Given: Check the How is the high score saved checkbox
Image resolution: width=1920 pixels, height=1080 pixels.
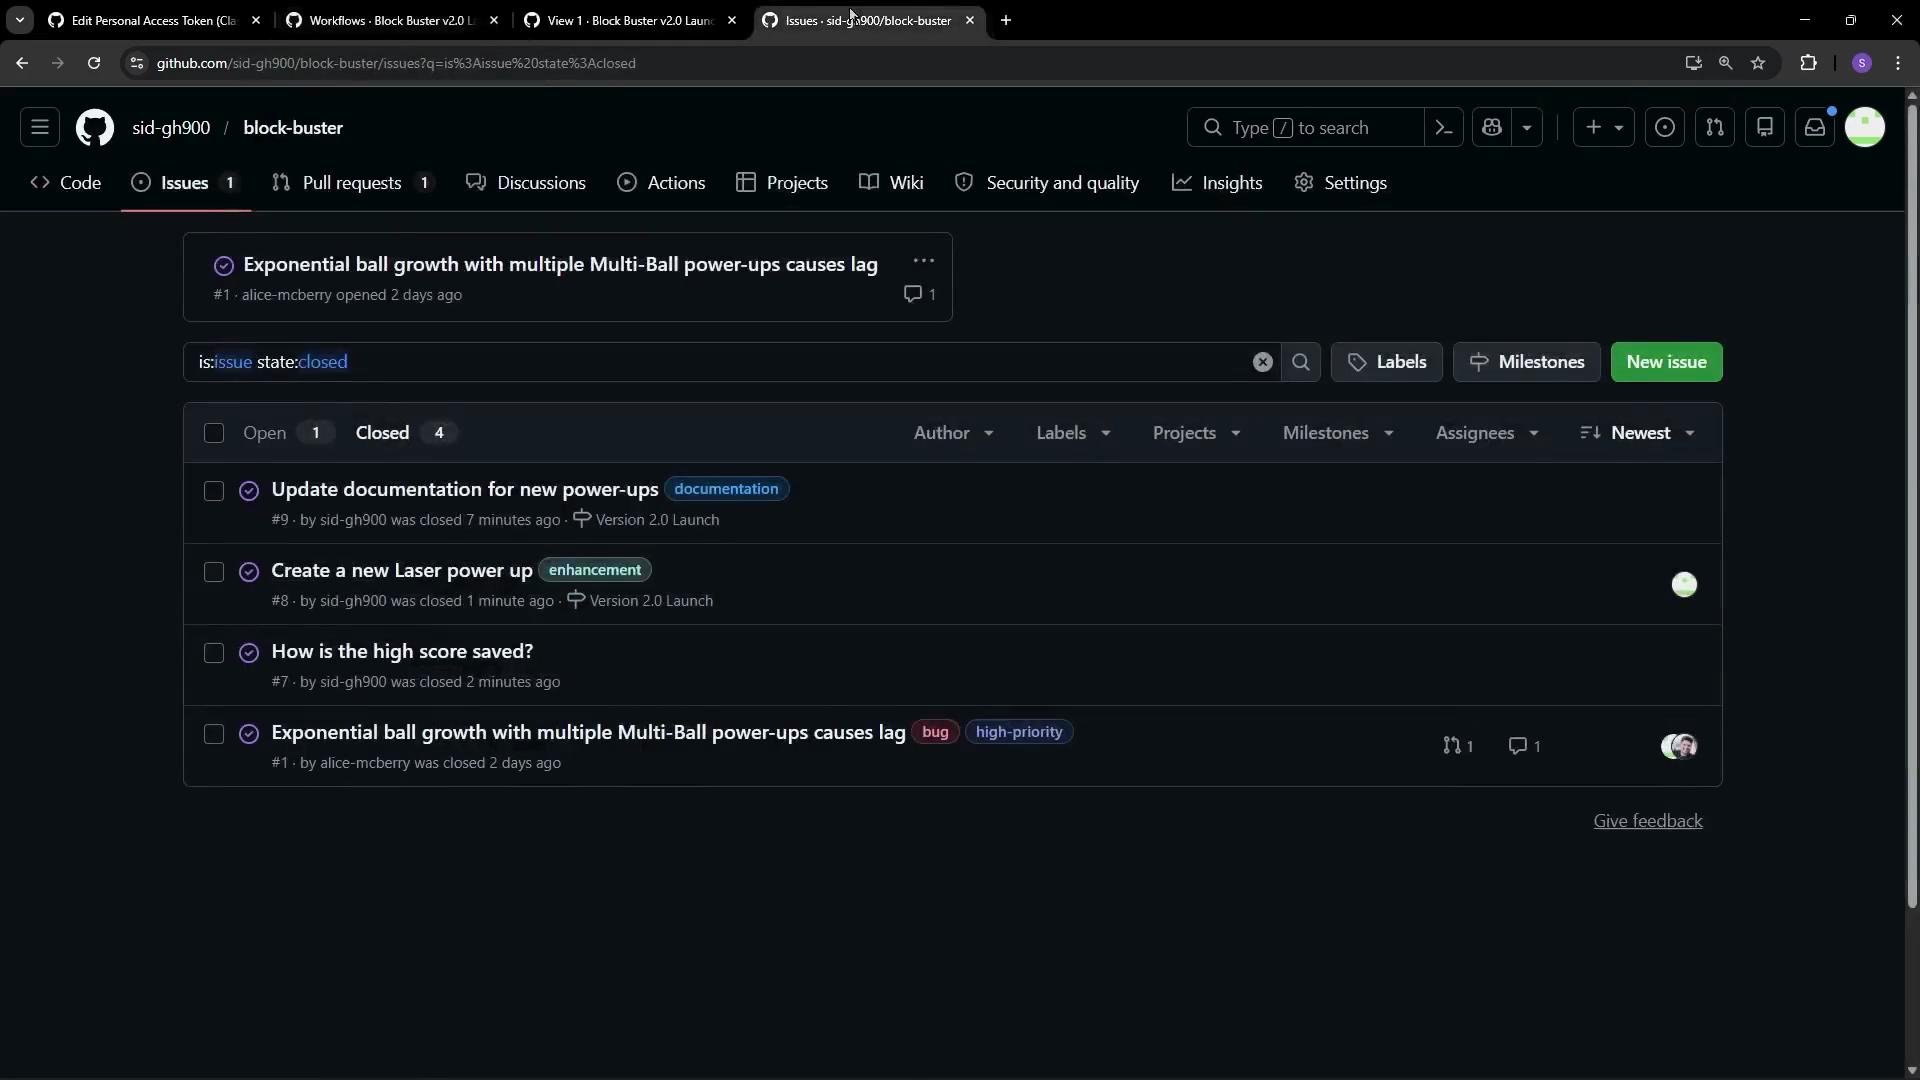Looking at the screenshot, I should pos(214,653).
